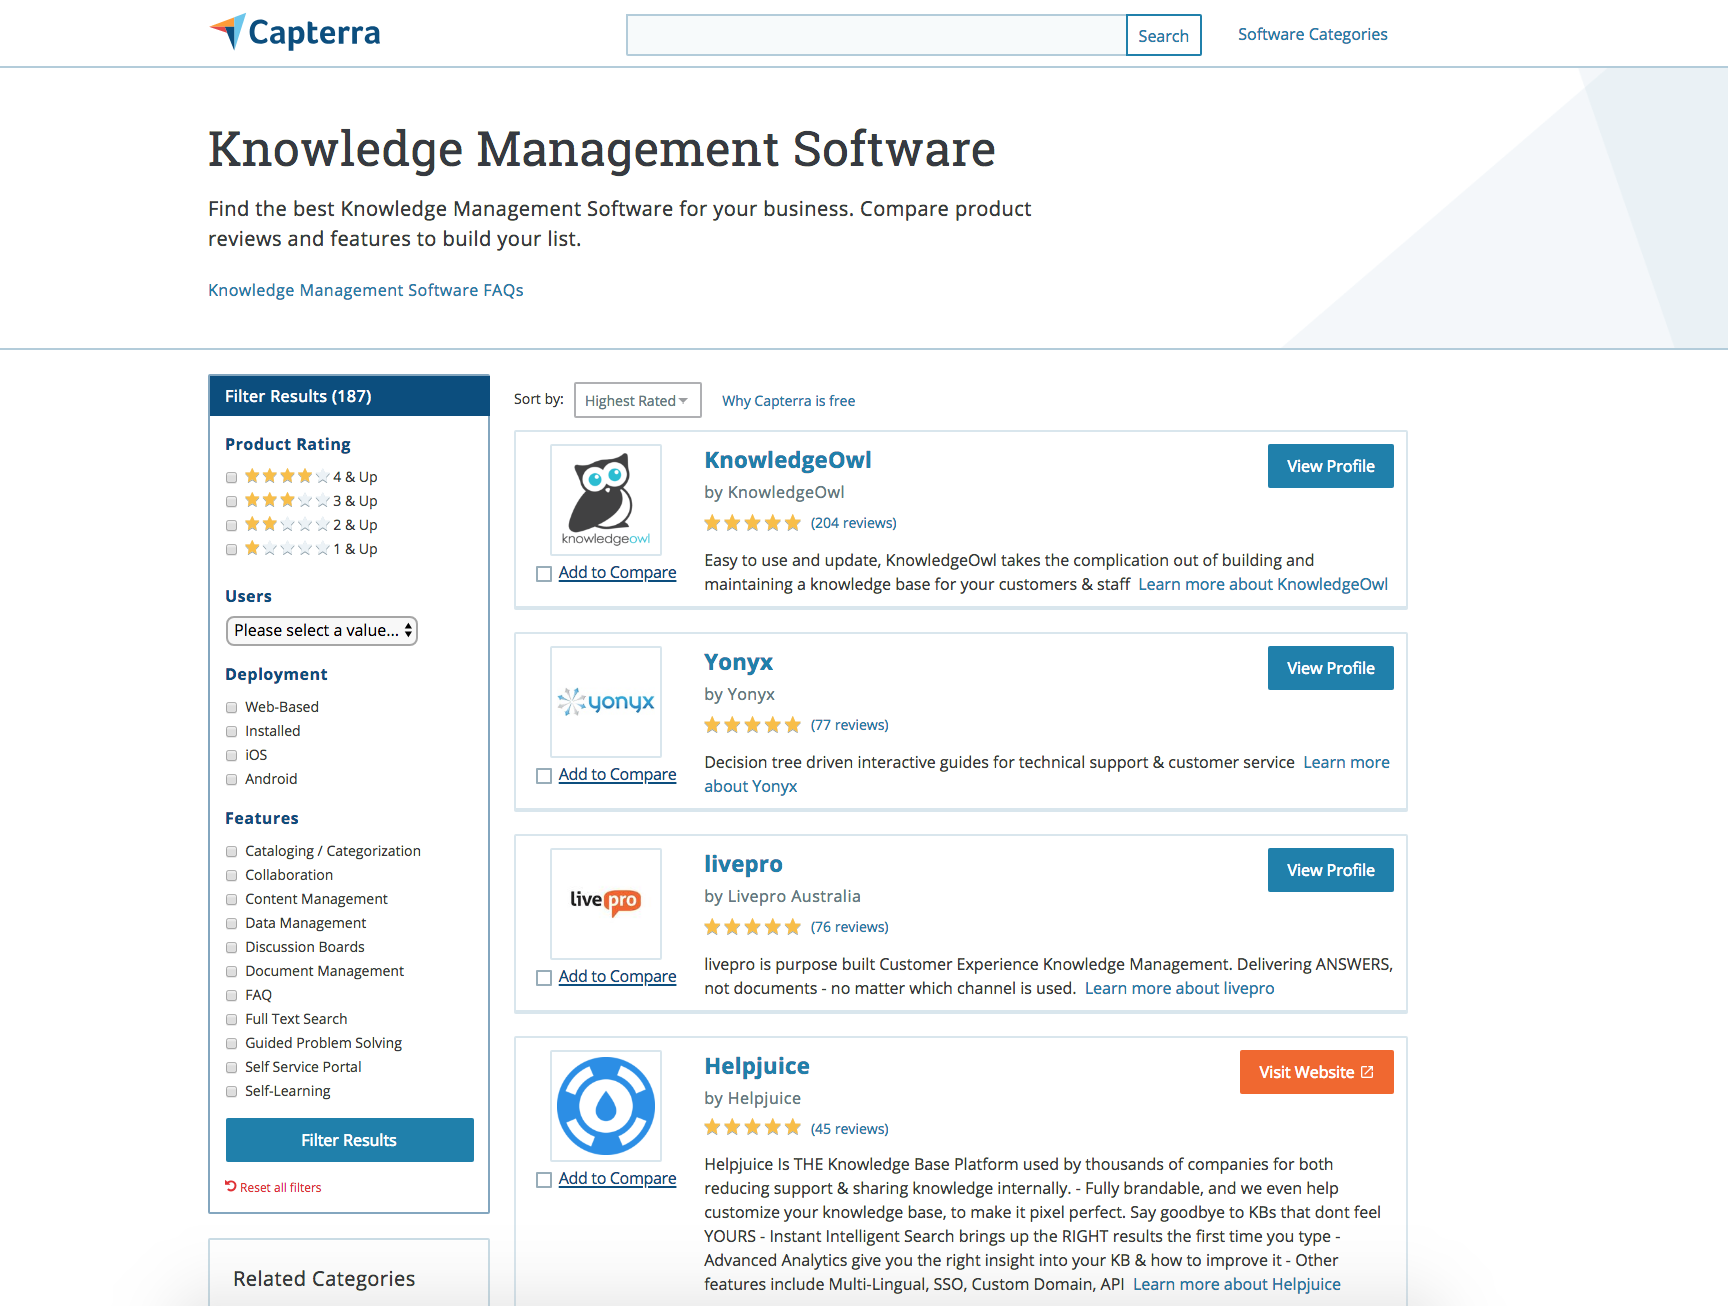Check Guided Problem Solving feature
The height and width of the screenshot is (1306, 1728).
click(x=232, y=1043)
